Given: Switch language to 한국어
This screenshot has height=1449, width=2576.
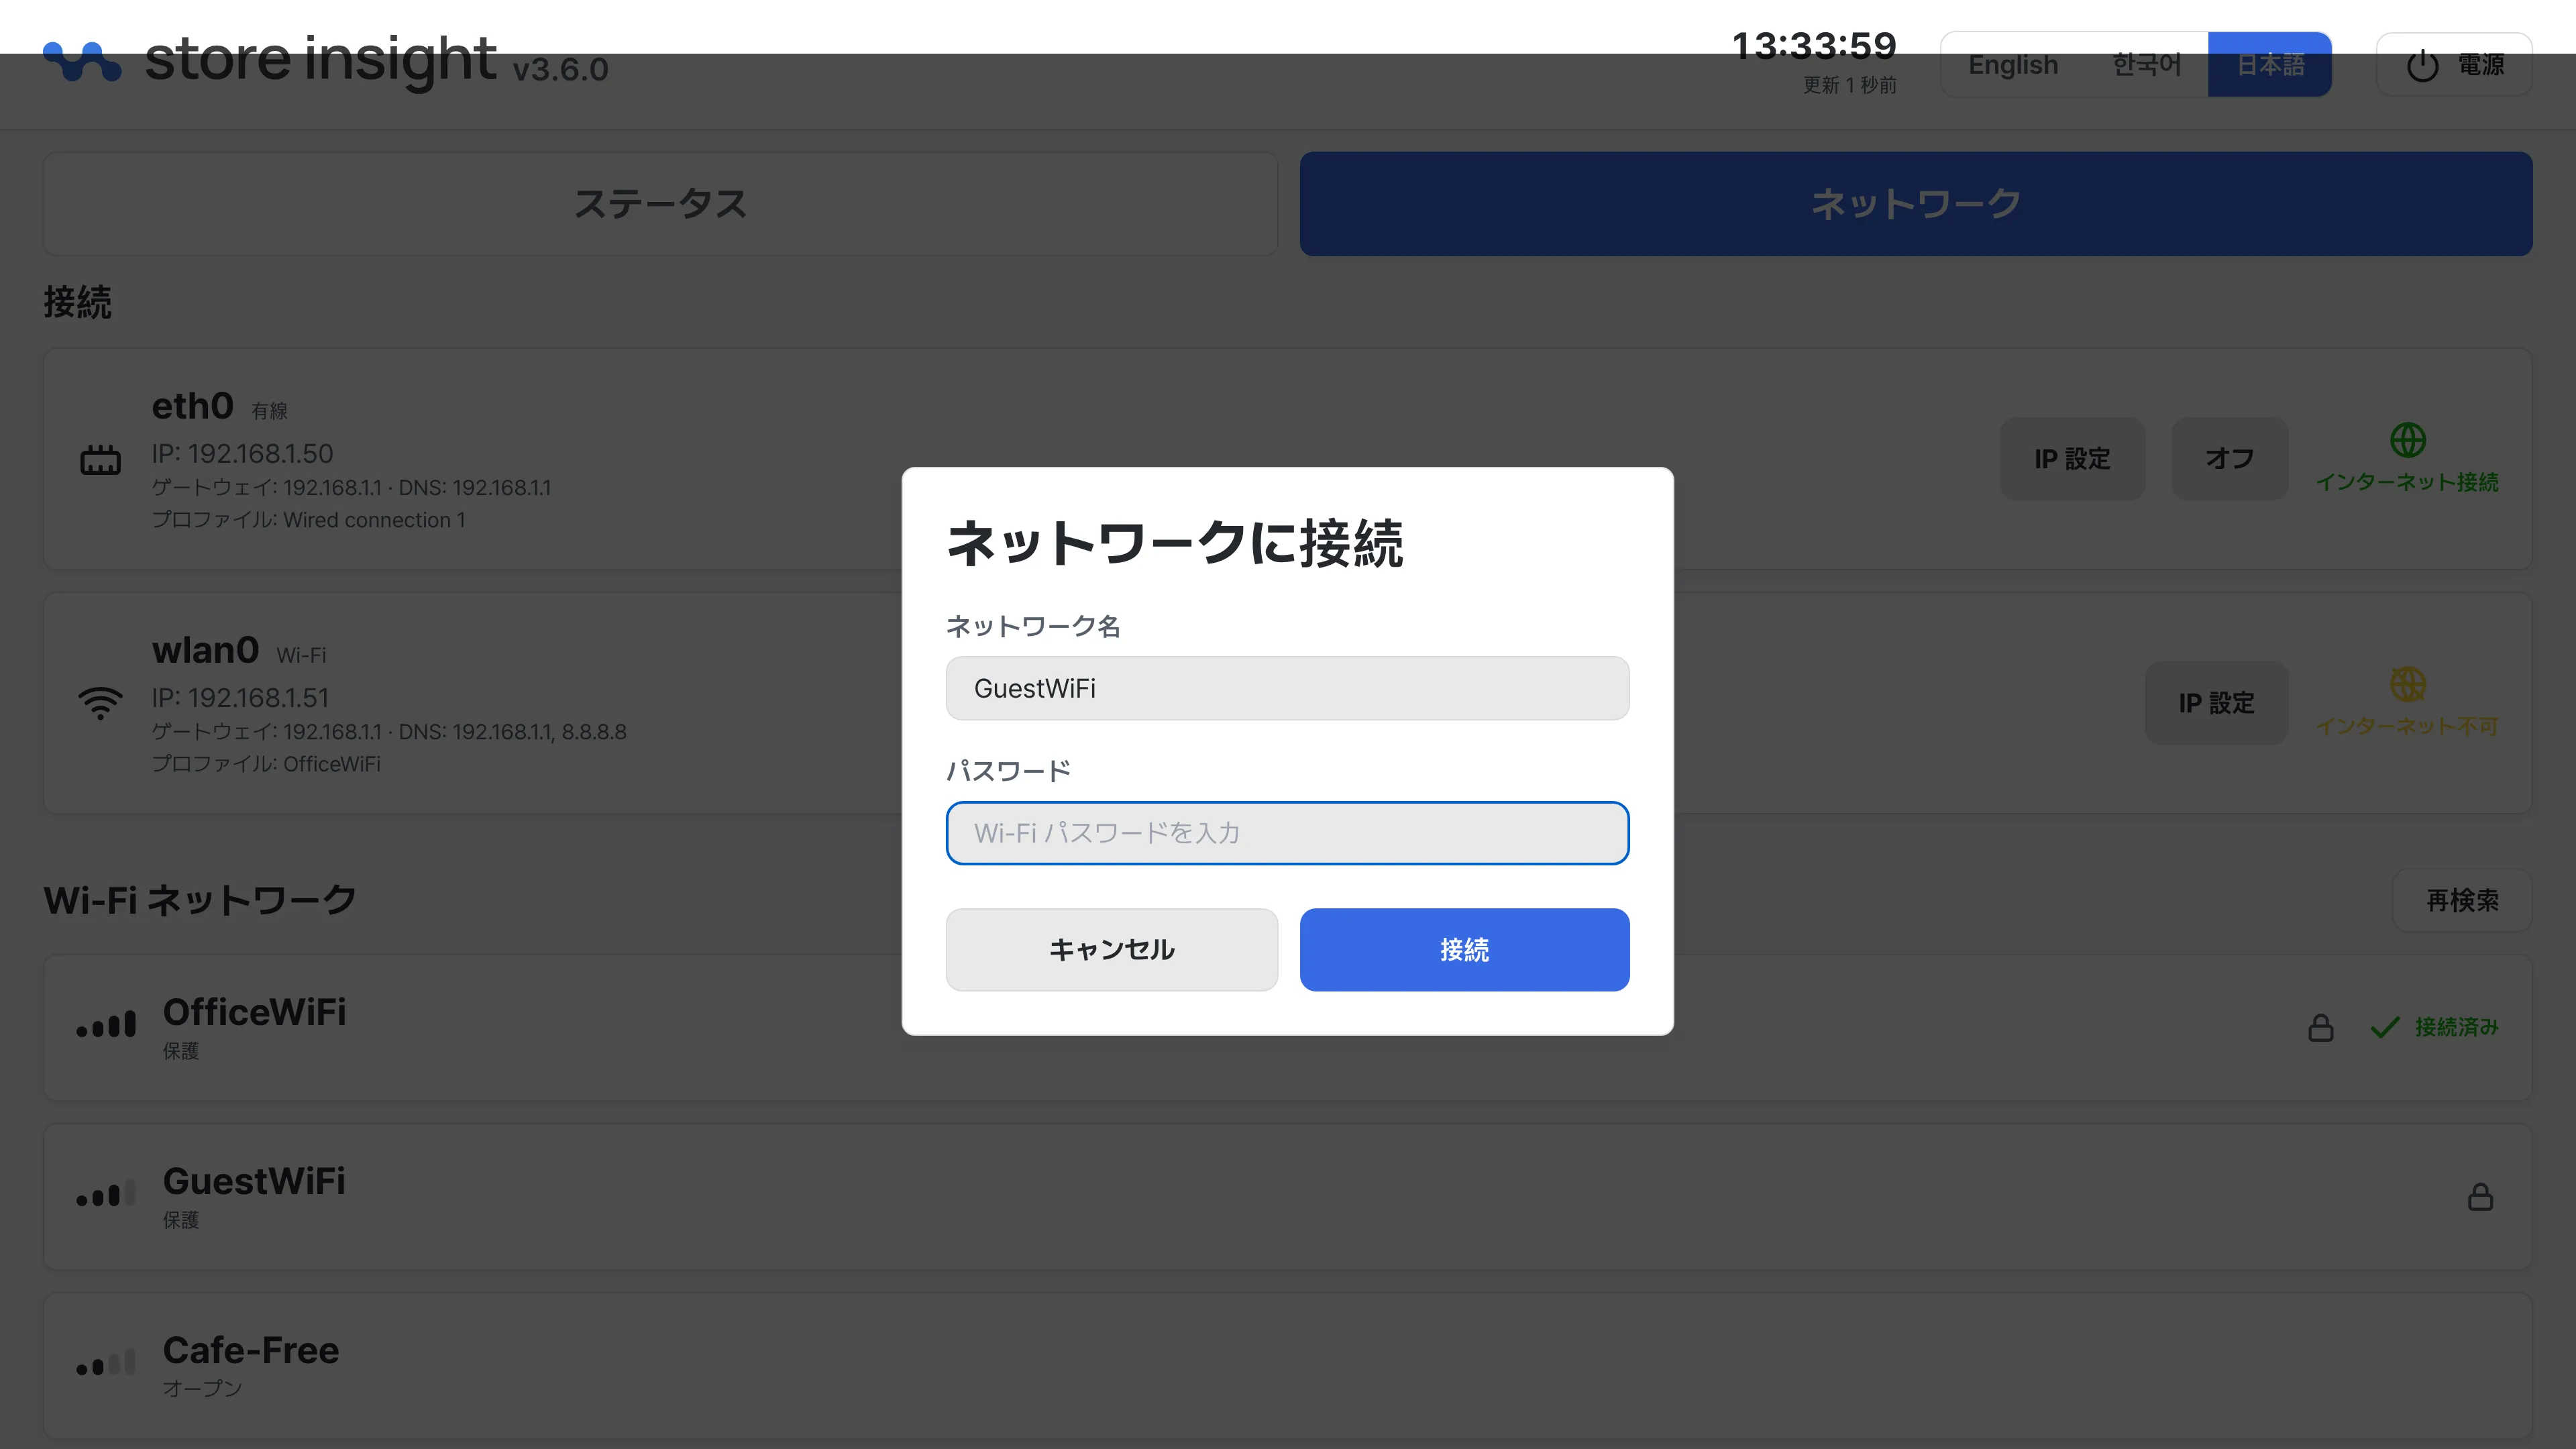Looking at the screenshot, I should [2146, 65].
